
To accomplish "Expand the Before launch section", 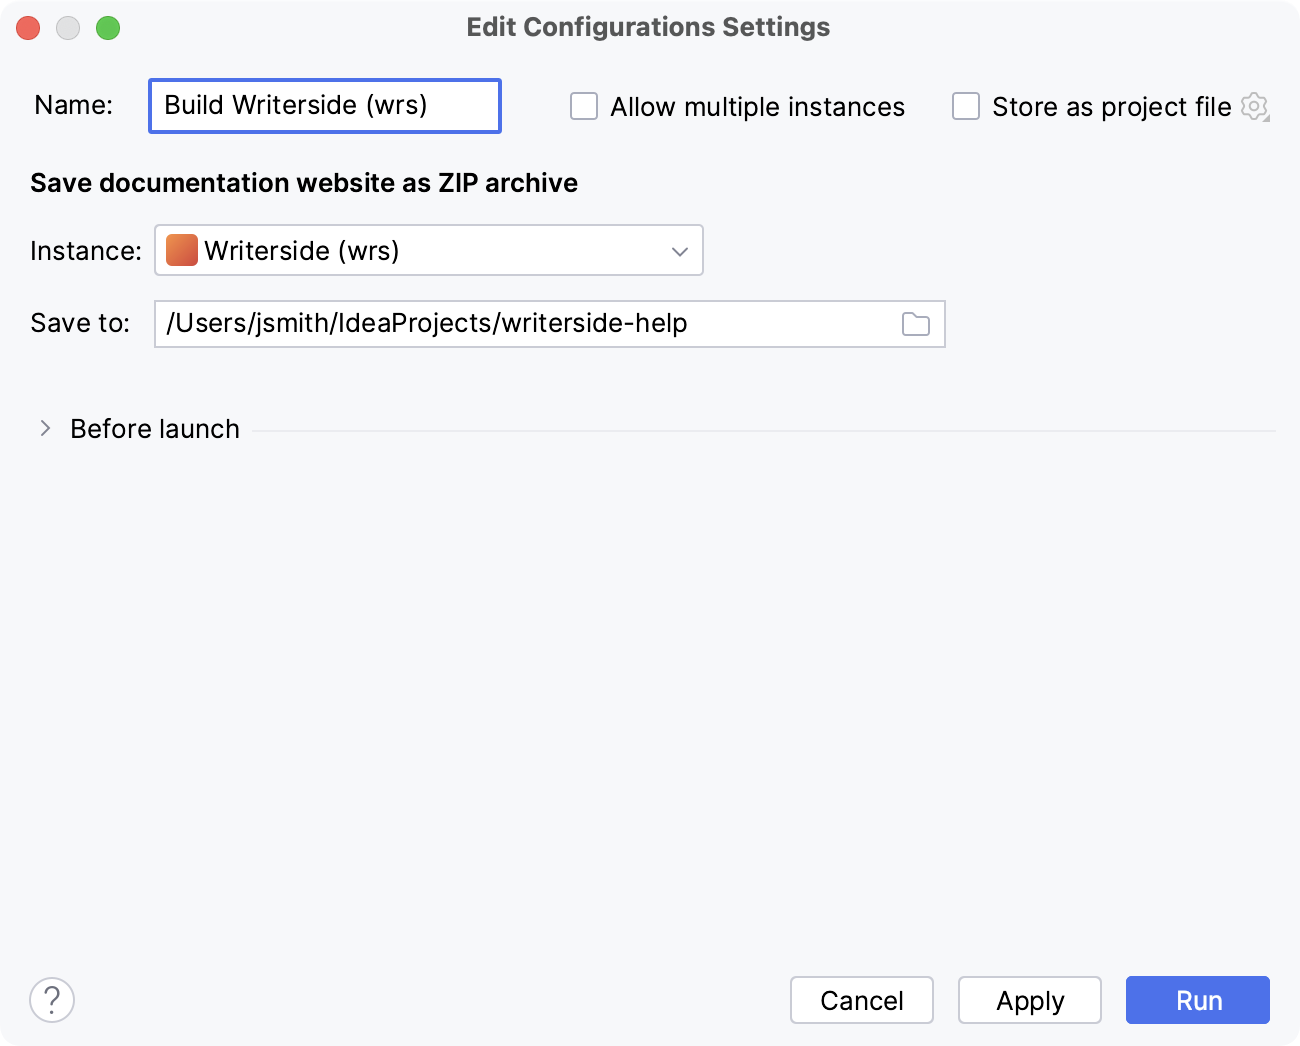I will pyautogui.click(x=154, y=428).
